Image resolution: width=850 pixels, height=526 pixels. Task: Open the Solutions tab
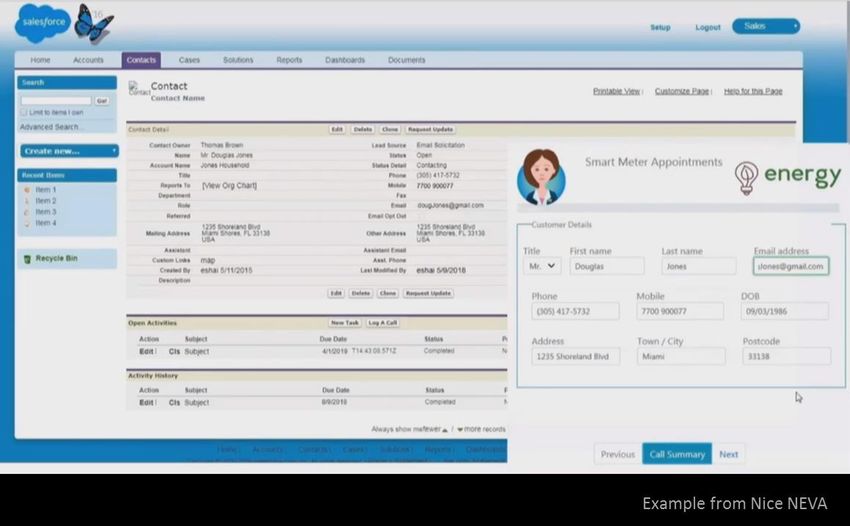tap(238, 60)
